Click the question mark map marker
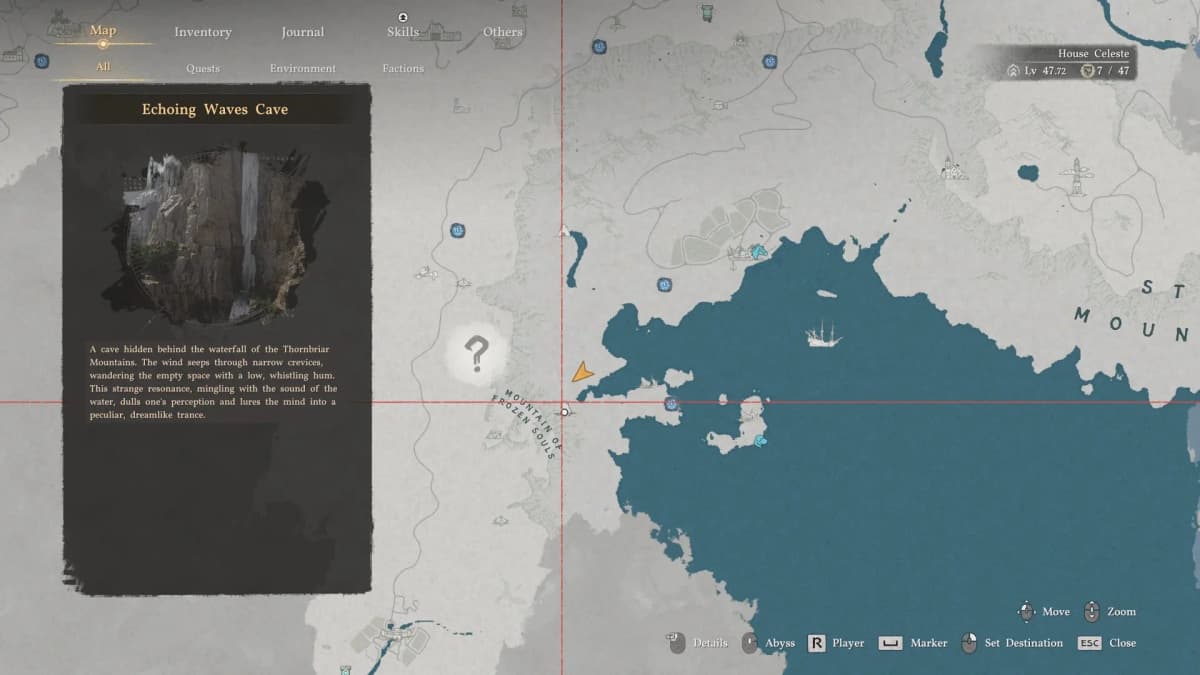This screenshot has height=675, width=1200. pos(477,353)
